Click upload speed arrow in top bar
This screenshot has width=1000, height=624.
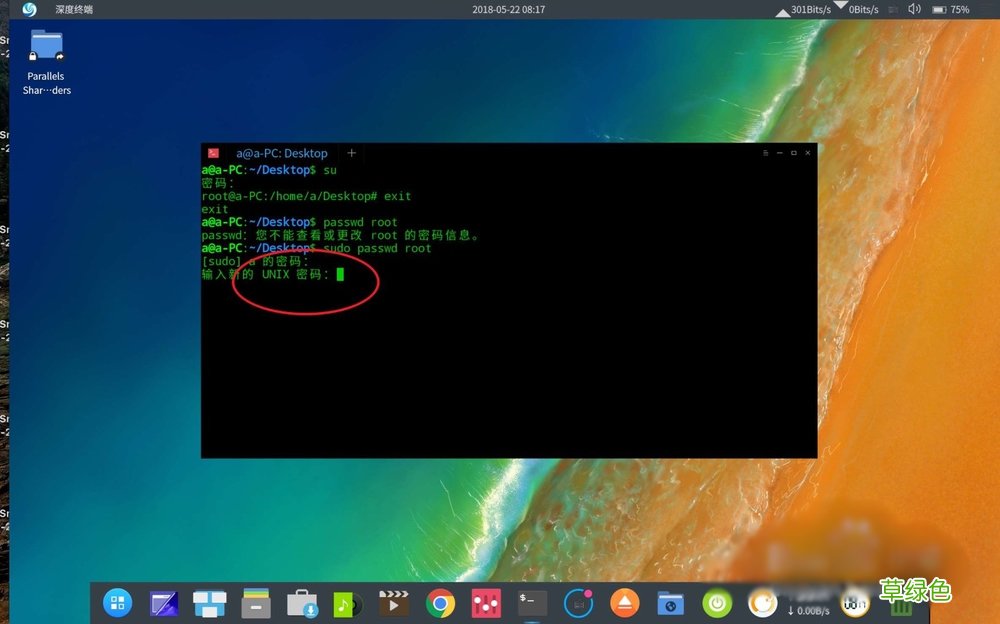point(781,12)
